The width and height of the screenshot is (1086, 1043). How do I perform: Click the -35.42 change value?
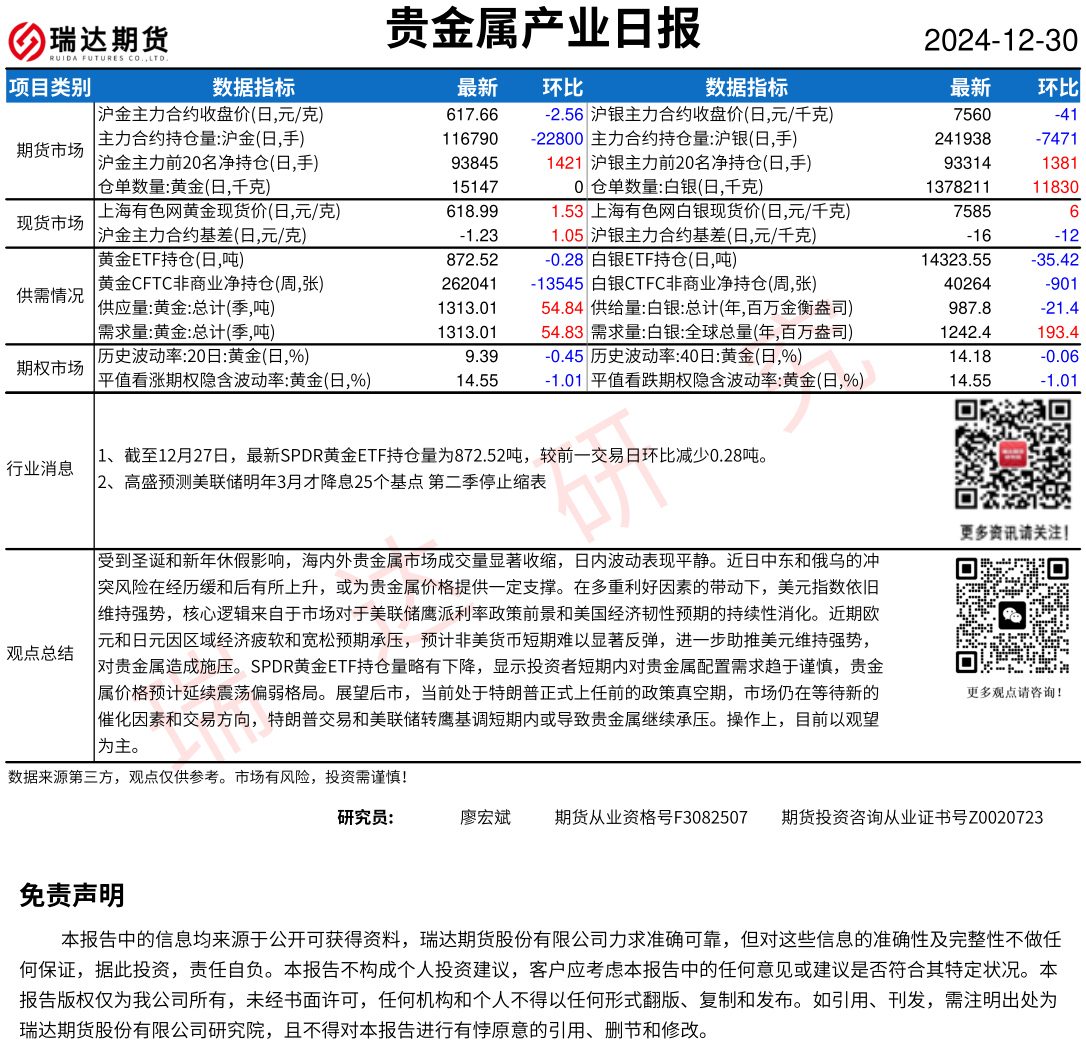point(1055,260)
